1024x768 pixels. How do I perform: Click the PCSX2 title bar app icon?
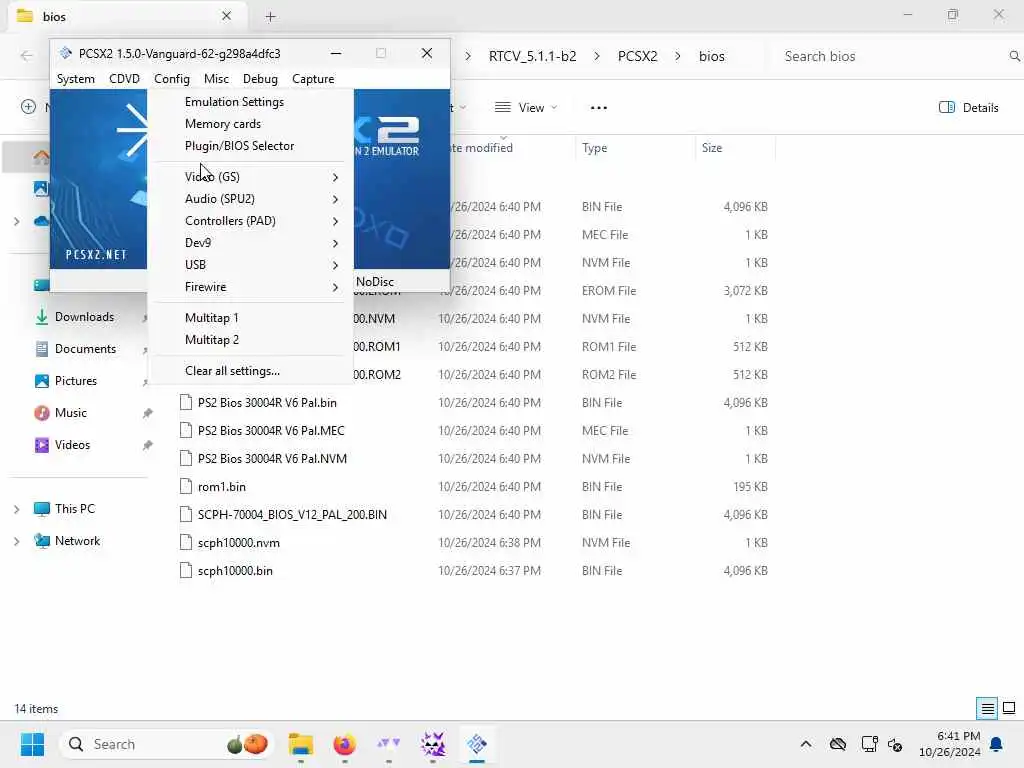click(x=65, y=54)
